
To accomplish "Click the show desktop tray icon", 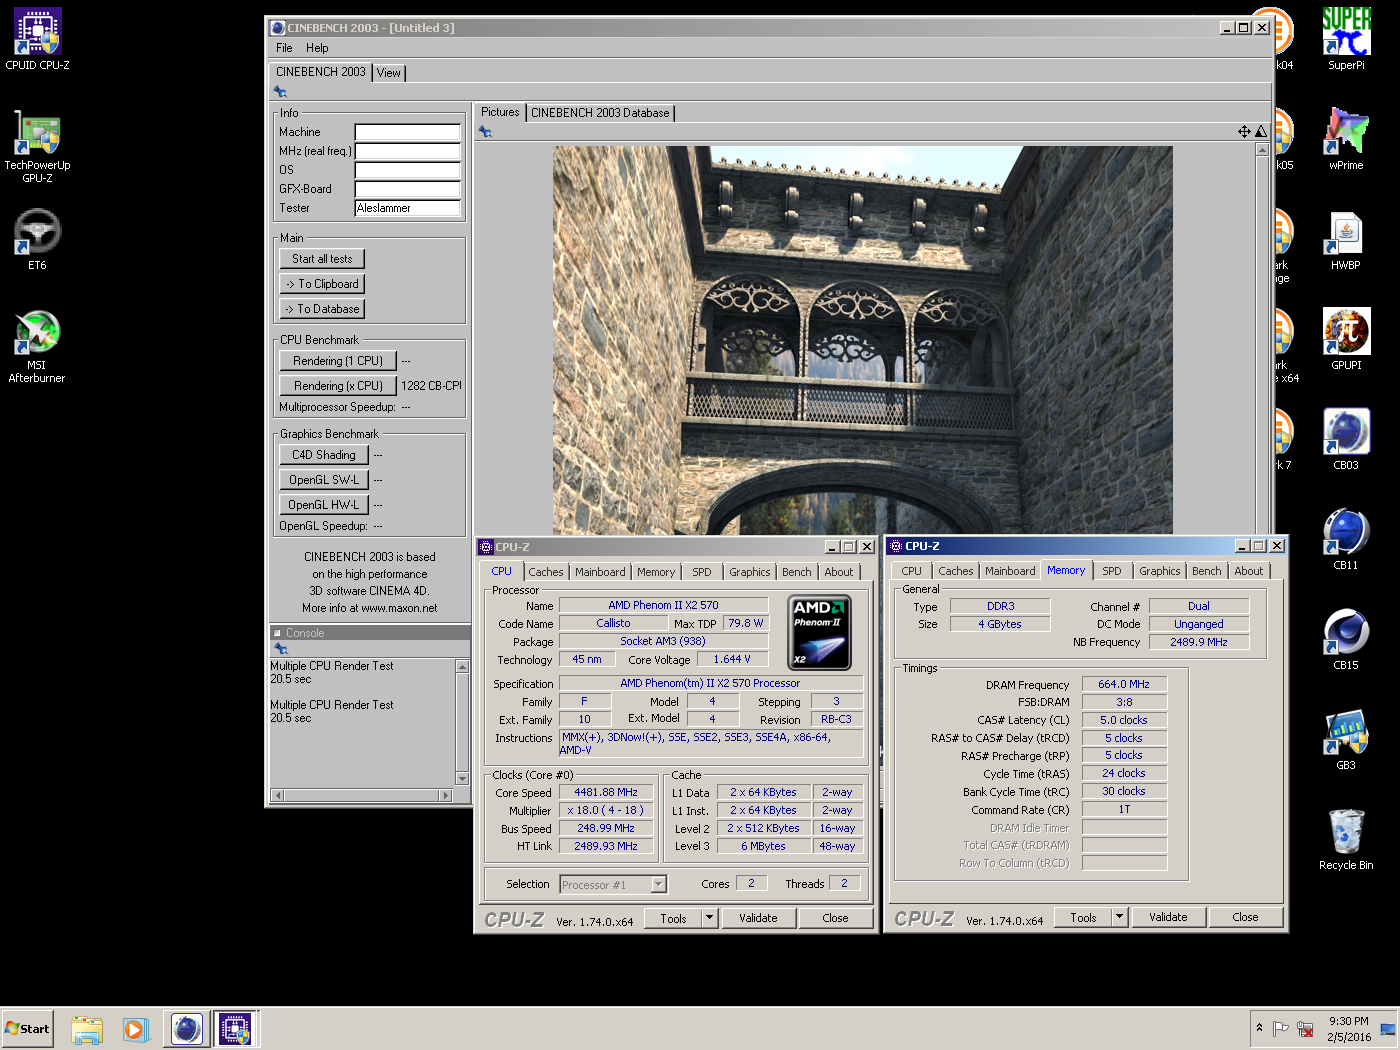I will pyautogui.click(x=1388, y=1029).
